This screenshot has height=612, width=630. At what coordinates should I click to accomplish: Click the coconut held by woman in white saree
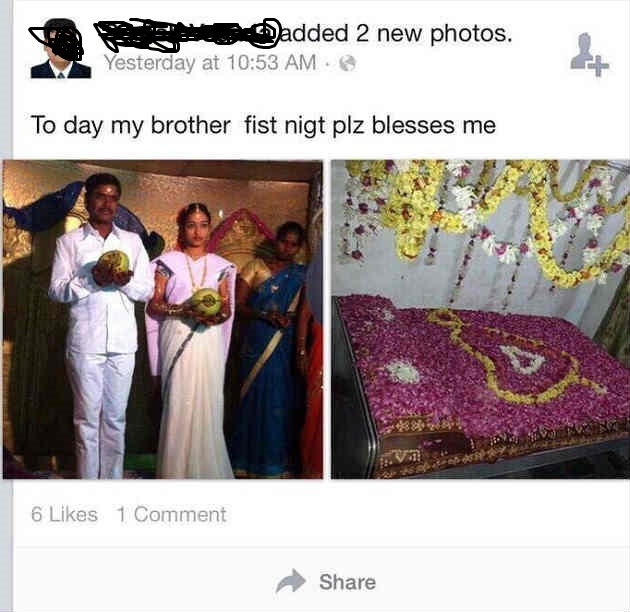pos(207,301)
